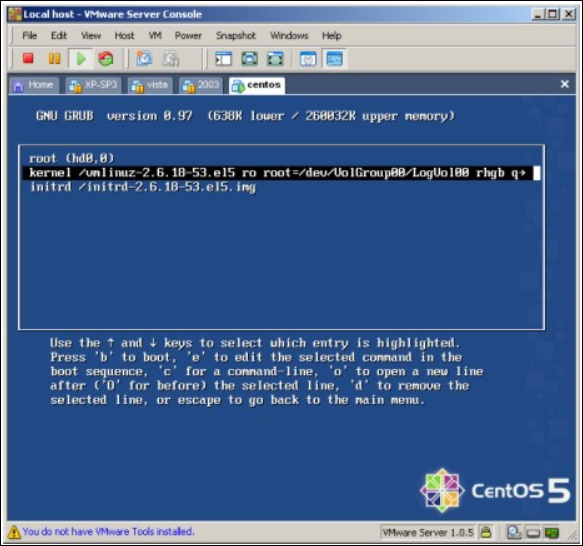Open the Edit menu

(x=59, y=36)
